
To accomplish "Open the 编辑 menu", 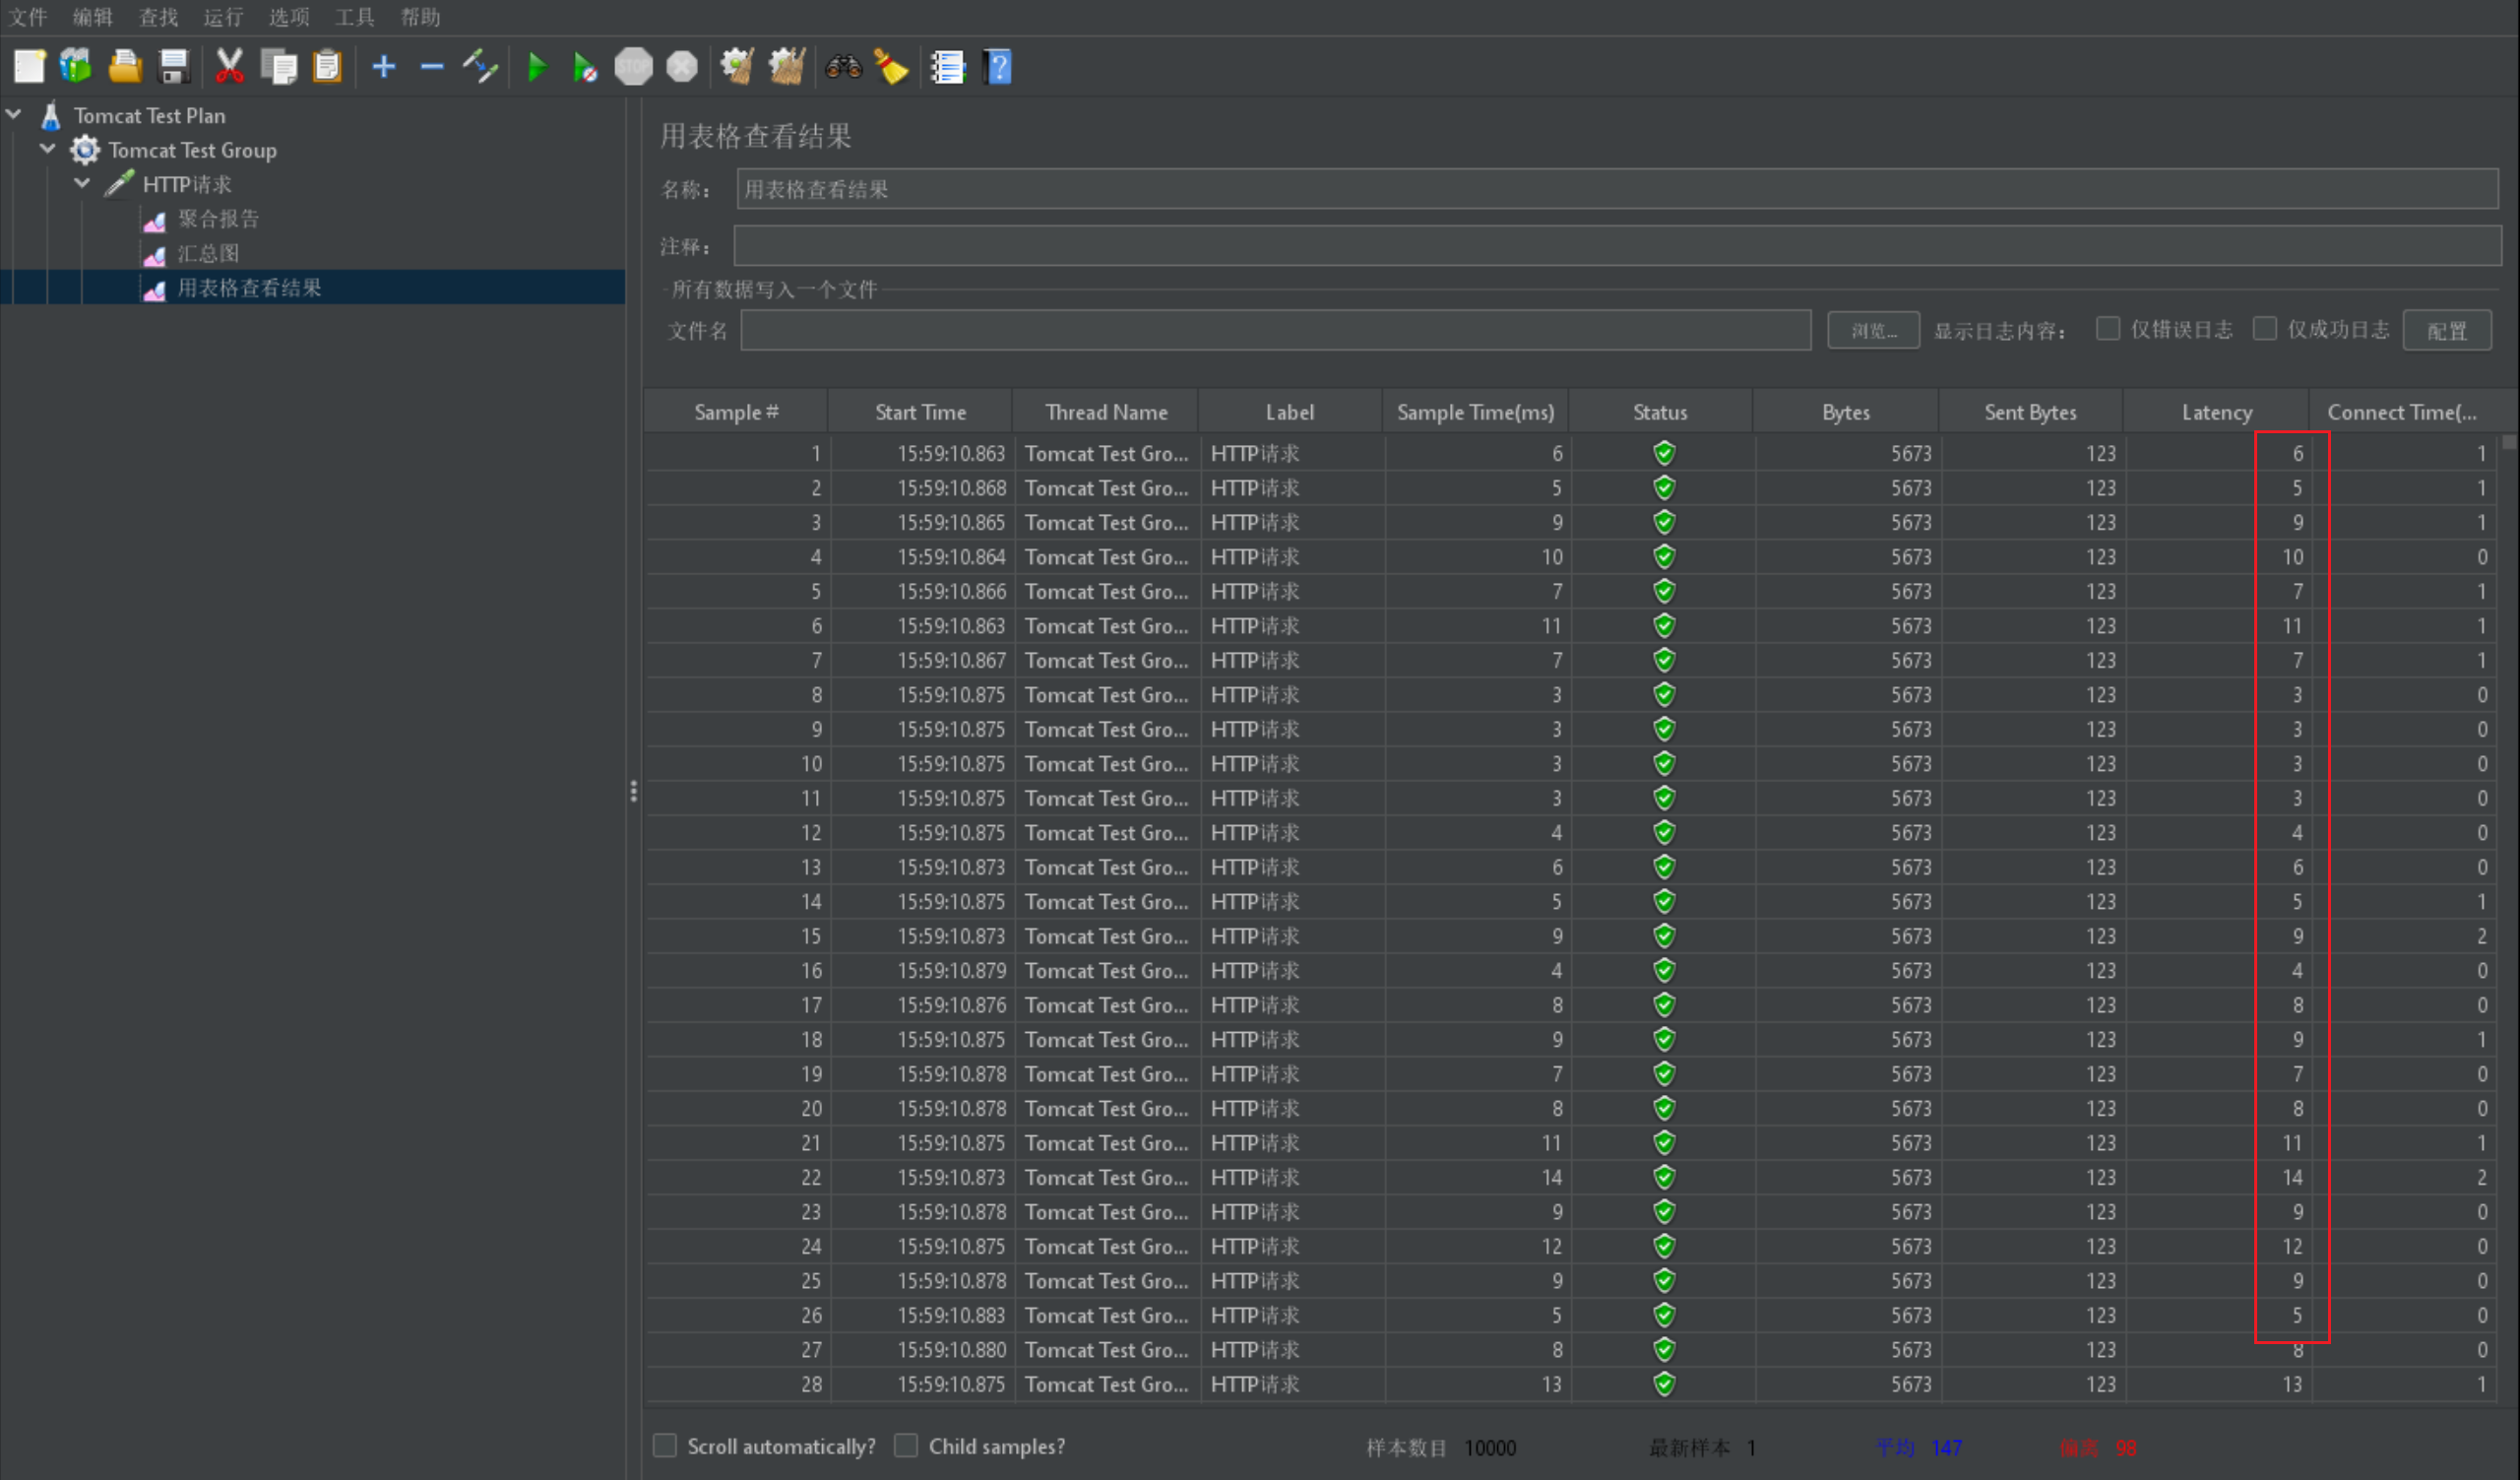I will tap(93, 17).
